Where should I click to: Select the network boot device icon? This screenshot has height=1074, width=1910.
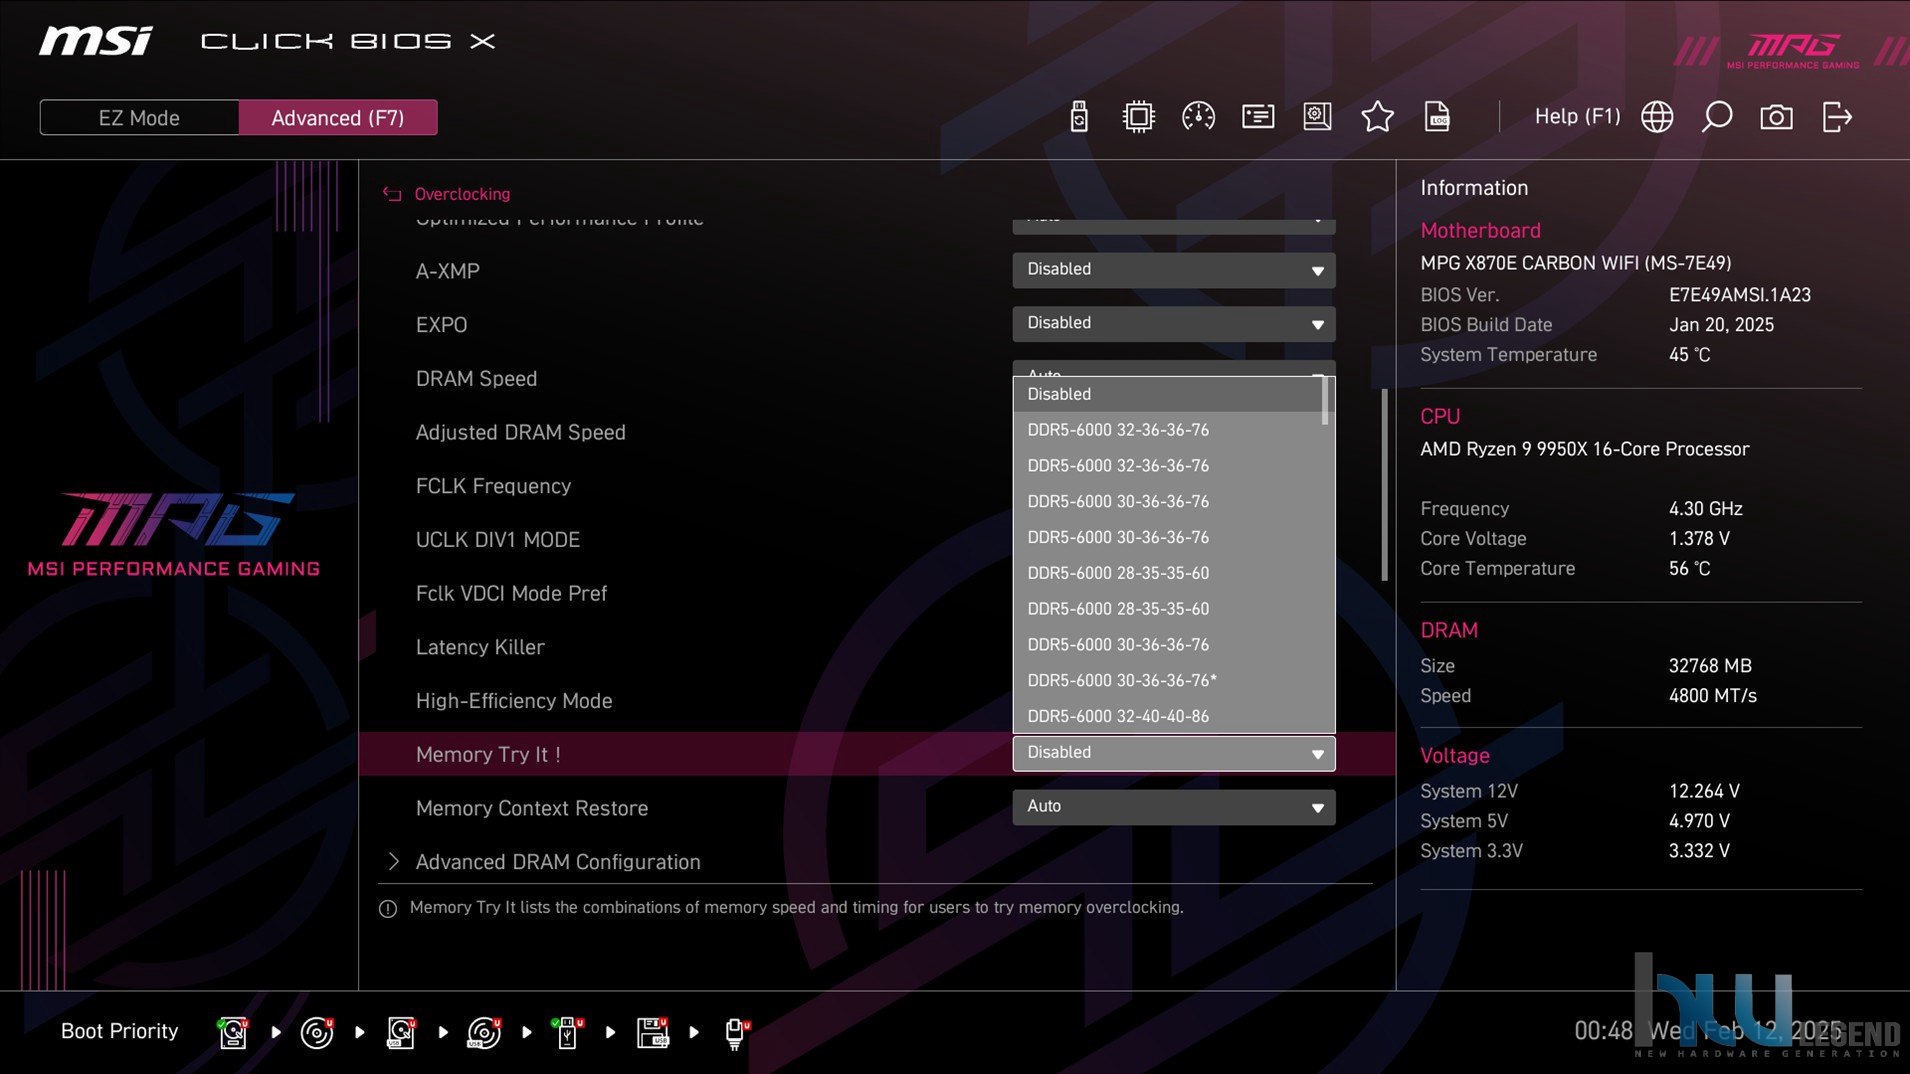[736, 1032]
